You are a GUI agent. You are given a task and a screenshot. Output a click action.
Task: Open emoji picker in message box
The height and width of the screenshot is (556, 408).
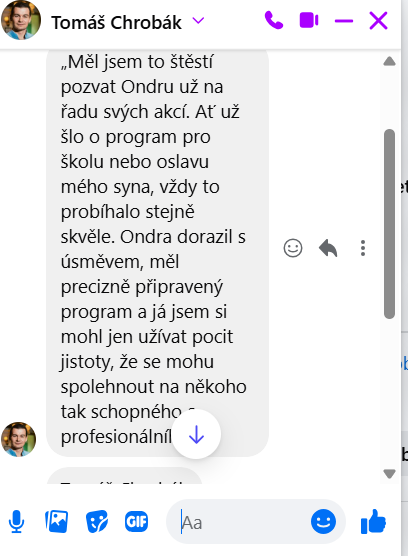coord(323,522)
